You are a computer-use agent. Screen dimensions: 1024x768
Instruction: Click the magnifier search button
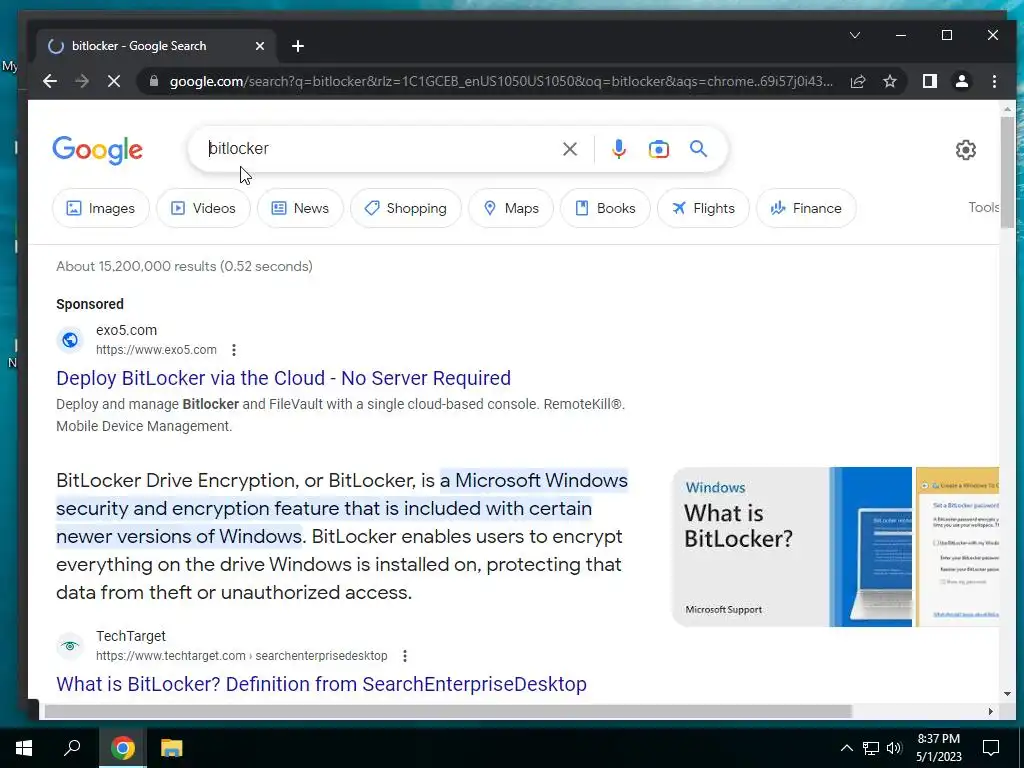698,149
